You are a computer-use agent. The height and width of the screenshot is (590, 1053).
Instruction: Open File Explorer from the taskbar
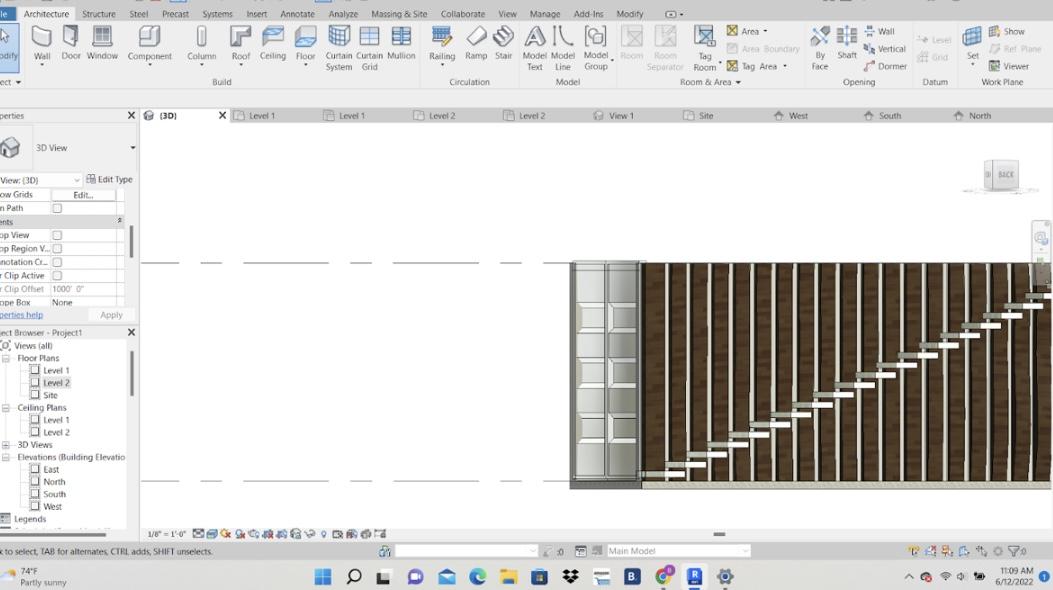pyautogui.click(x=508, y=576)
